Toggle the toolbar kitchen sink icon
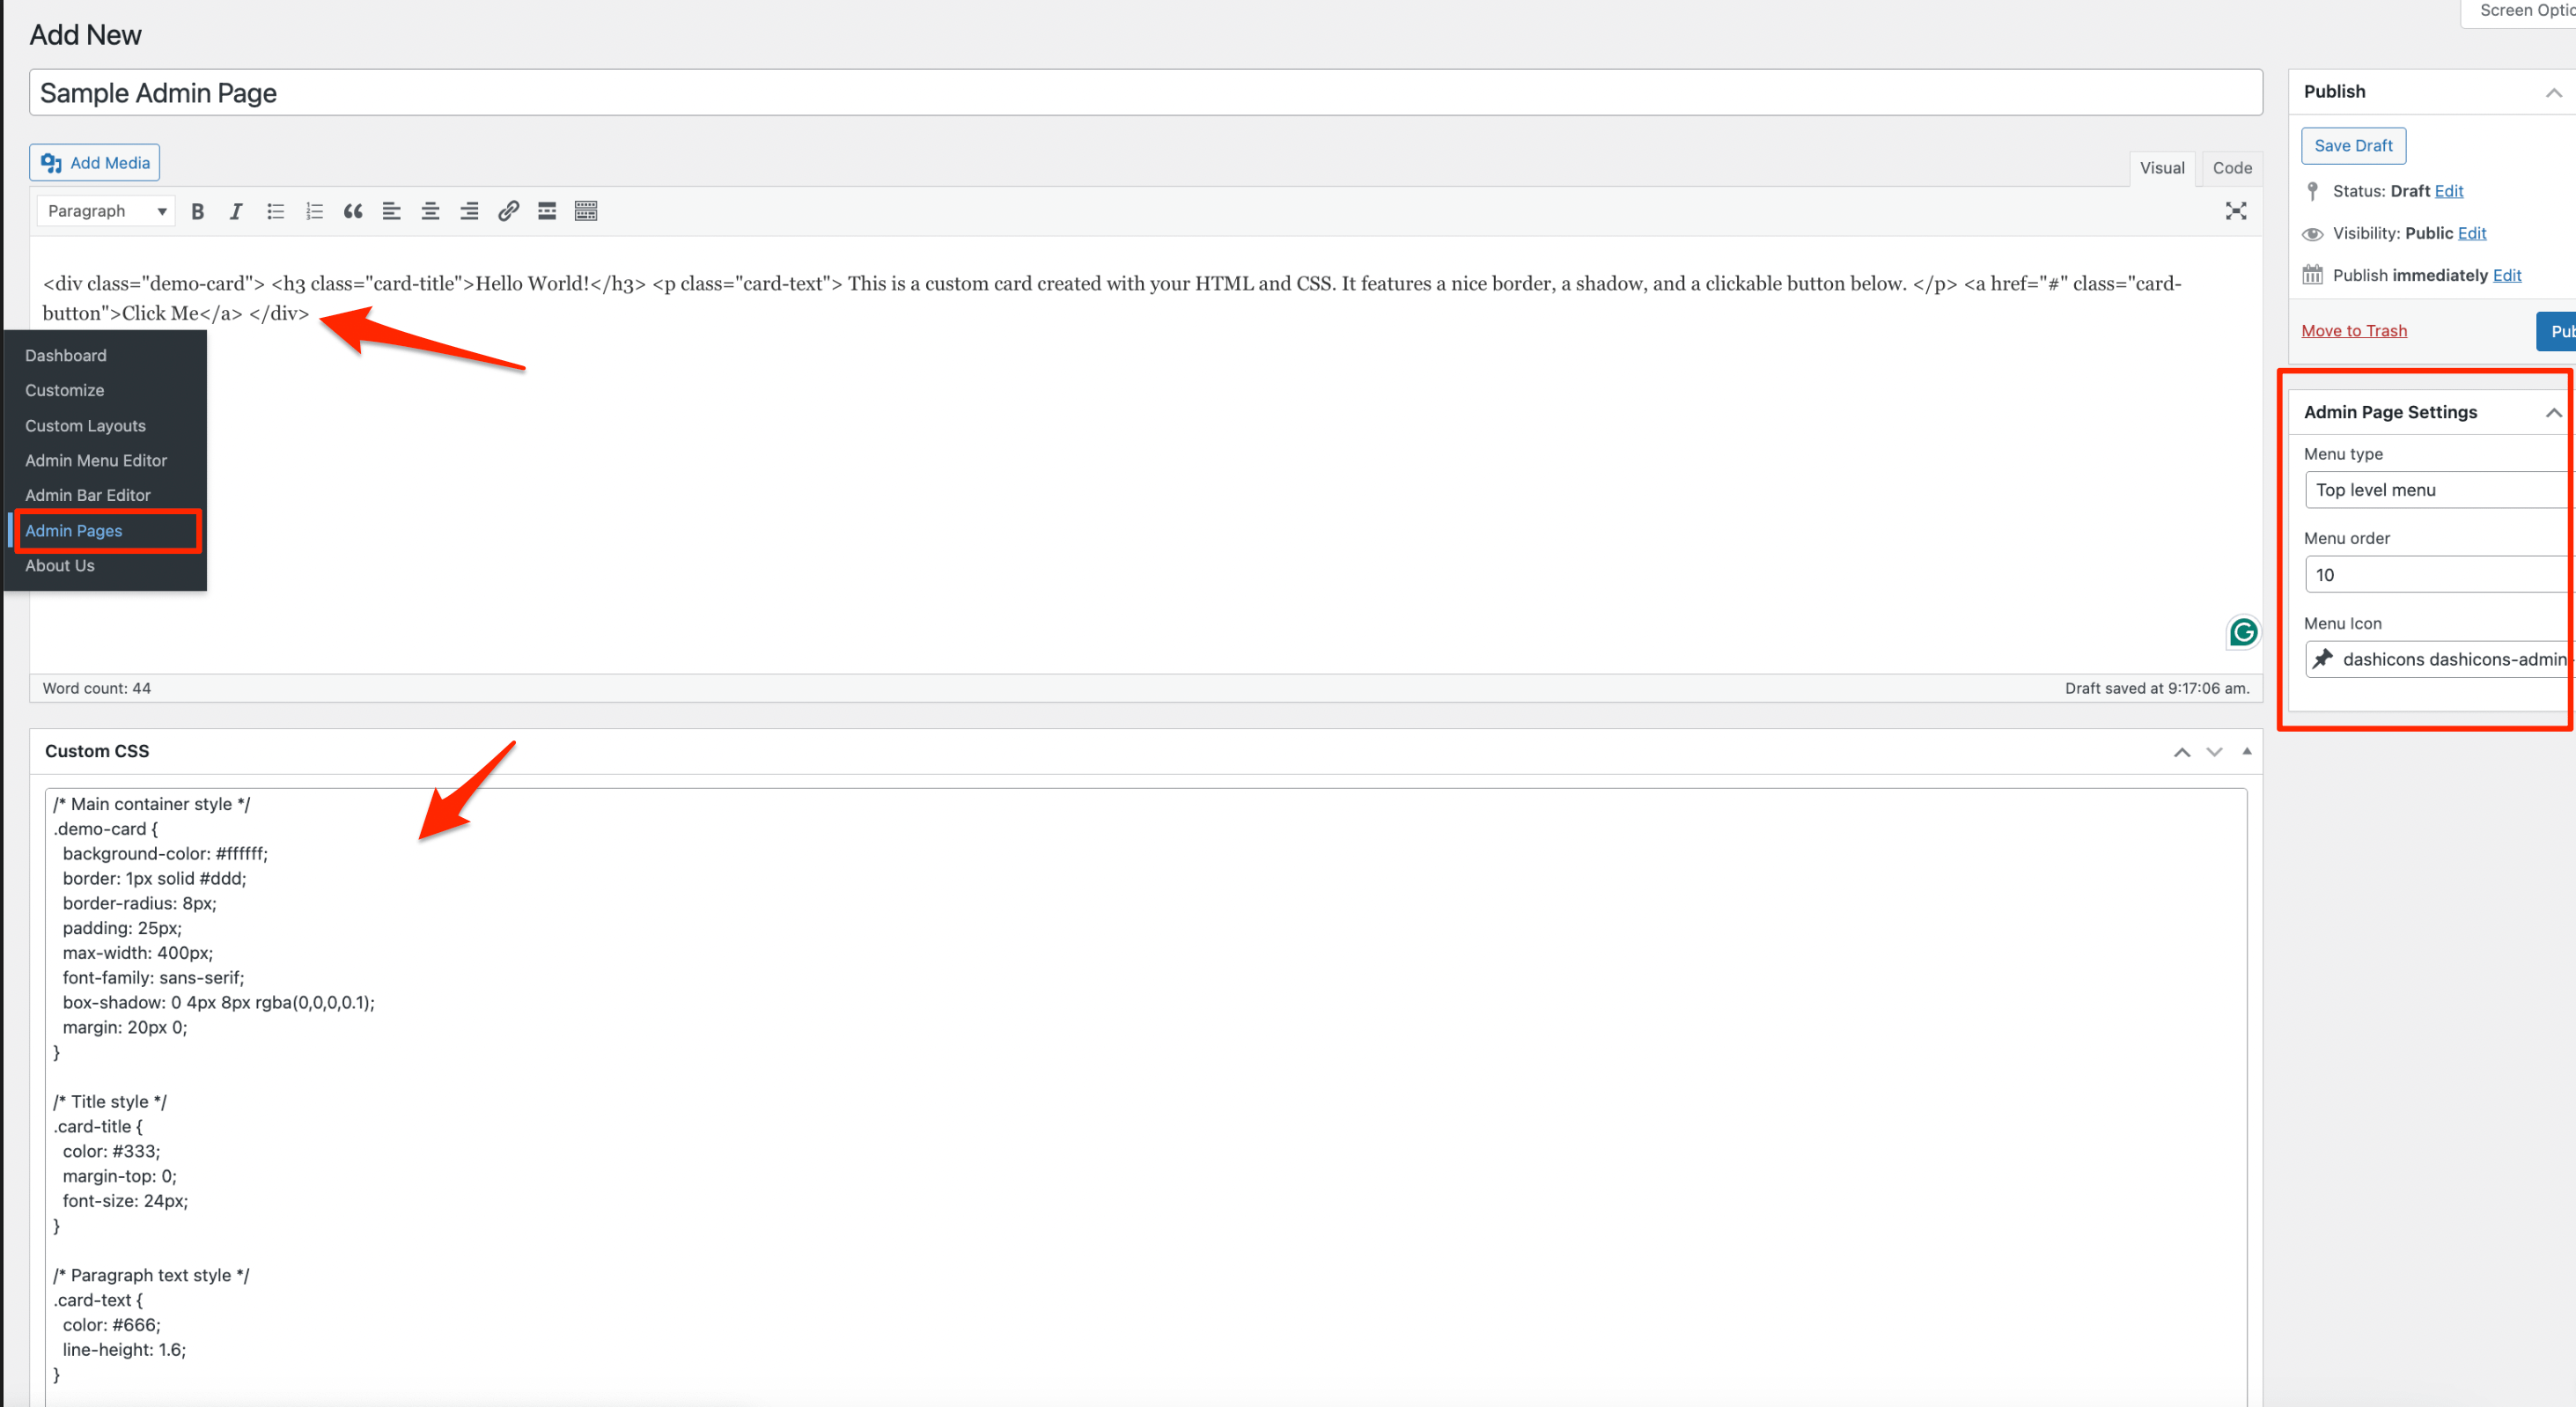The height and width of the screenshot is (1407, 2576). [x=586, y=211]
